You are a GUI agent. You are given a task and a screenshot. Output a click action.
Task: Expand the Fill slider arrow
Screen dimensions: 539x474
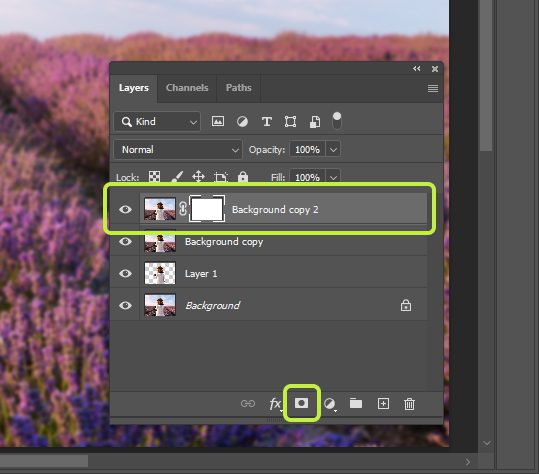[x=333, y=177]
